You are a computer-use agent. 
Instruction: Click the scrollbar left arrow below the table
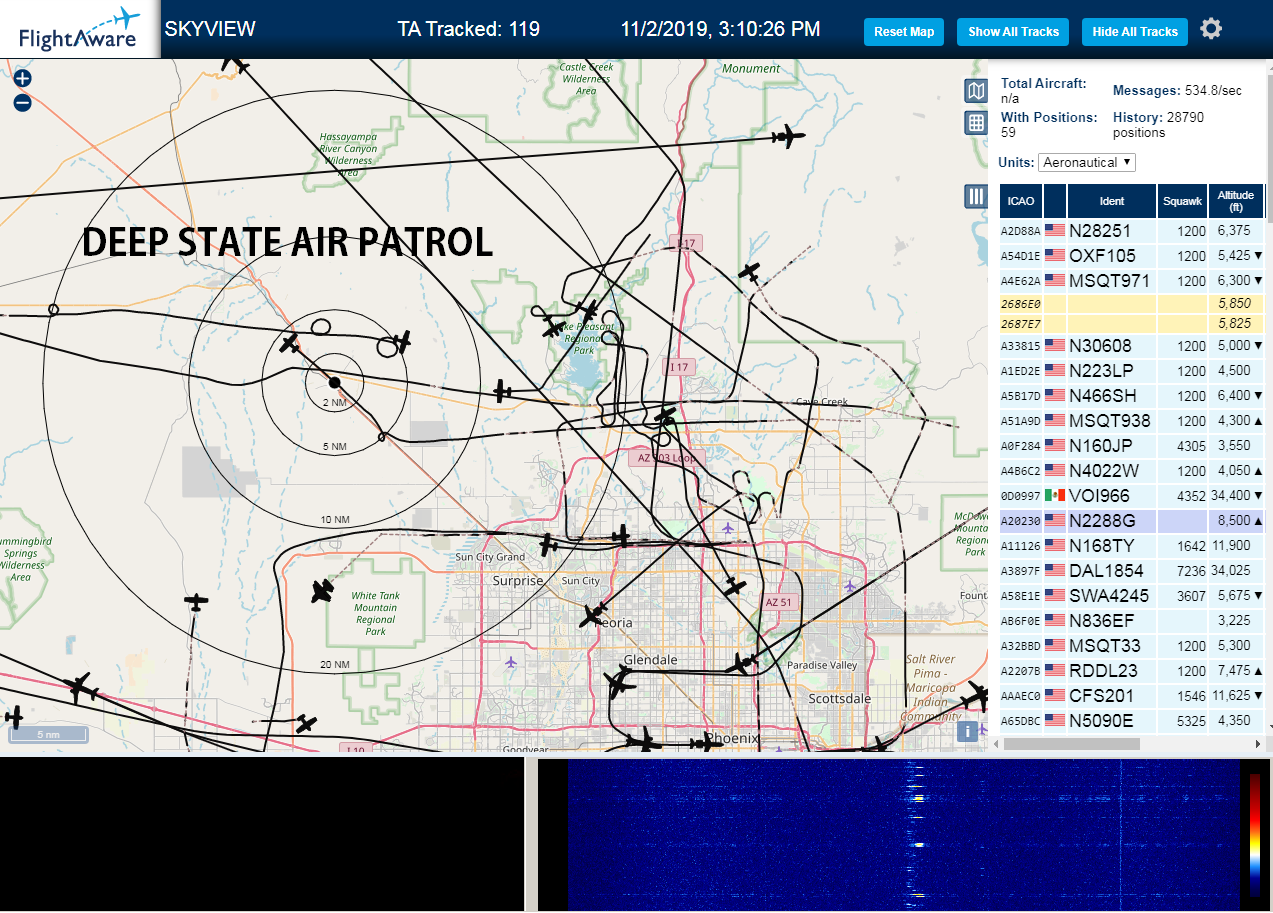click(996, 743)
